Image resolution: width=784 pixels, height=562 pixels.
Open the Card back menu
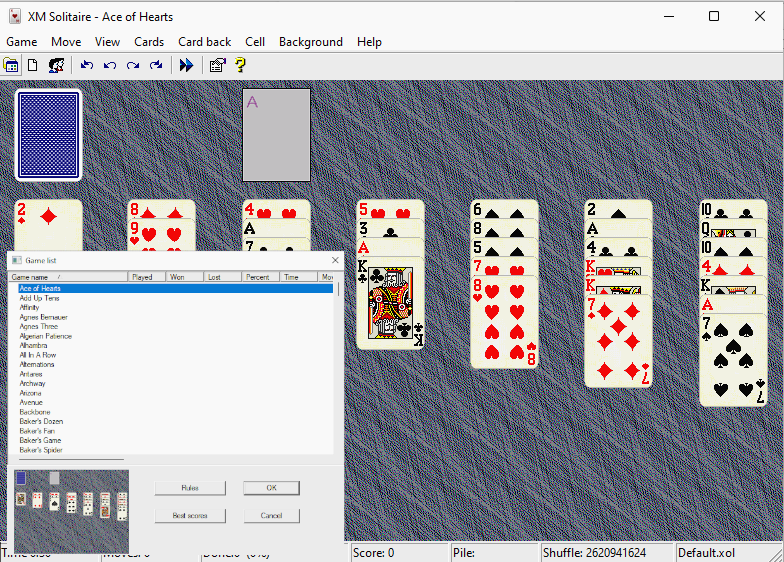[x=204, y=42]
